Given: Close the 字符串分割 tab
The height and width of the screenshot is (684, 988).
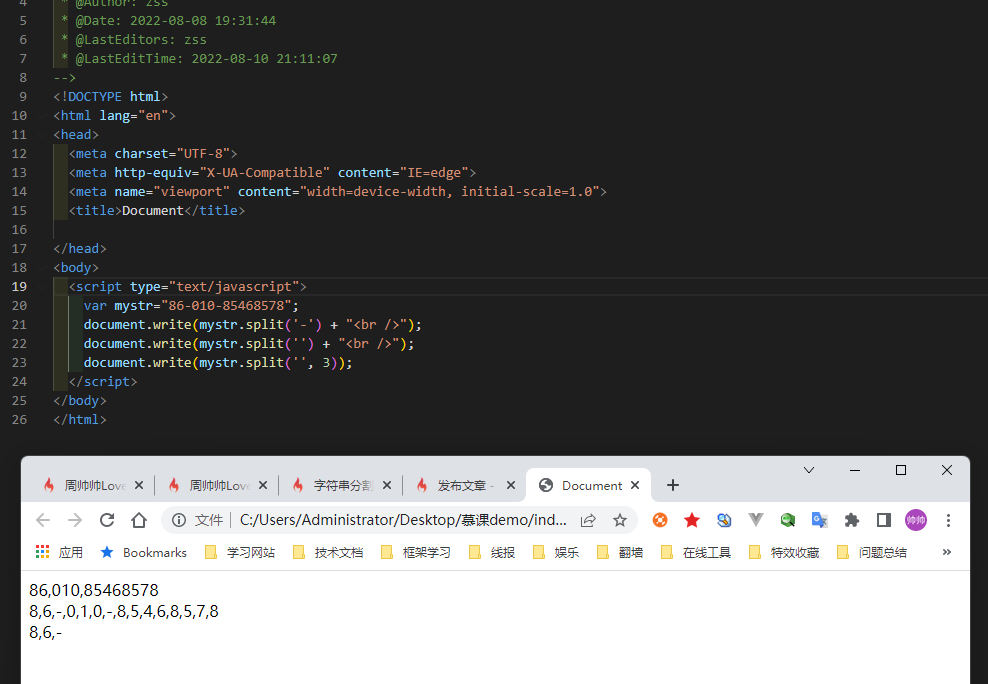Looking at the screenshot, I should [387, 485].
